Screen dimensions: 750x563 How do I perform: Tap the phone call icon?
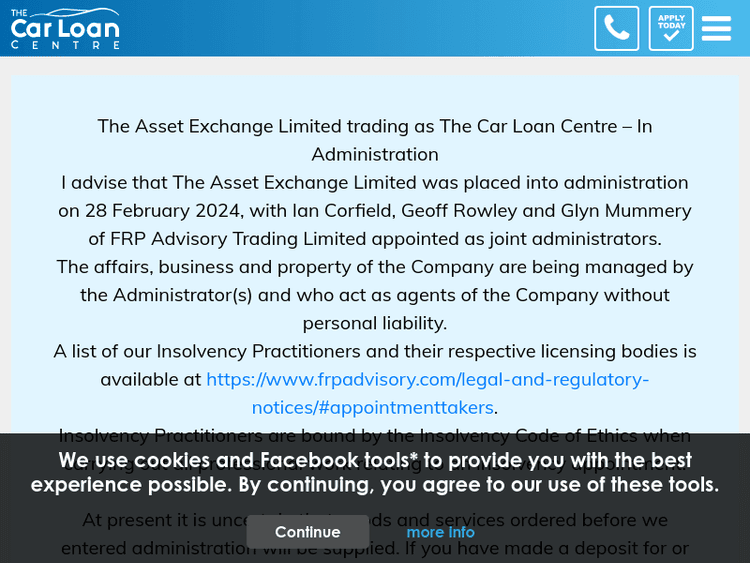point(616,28)
